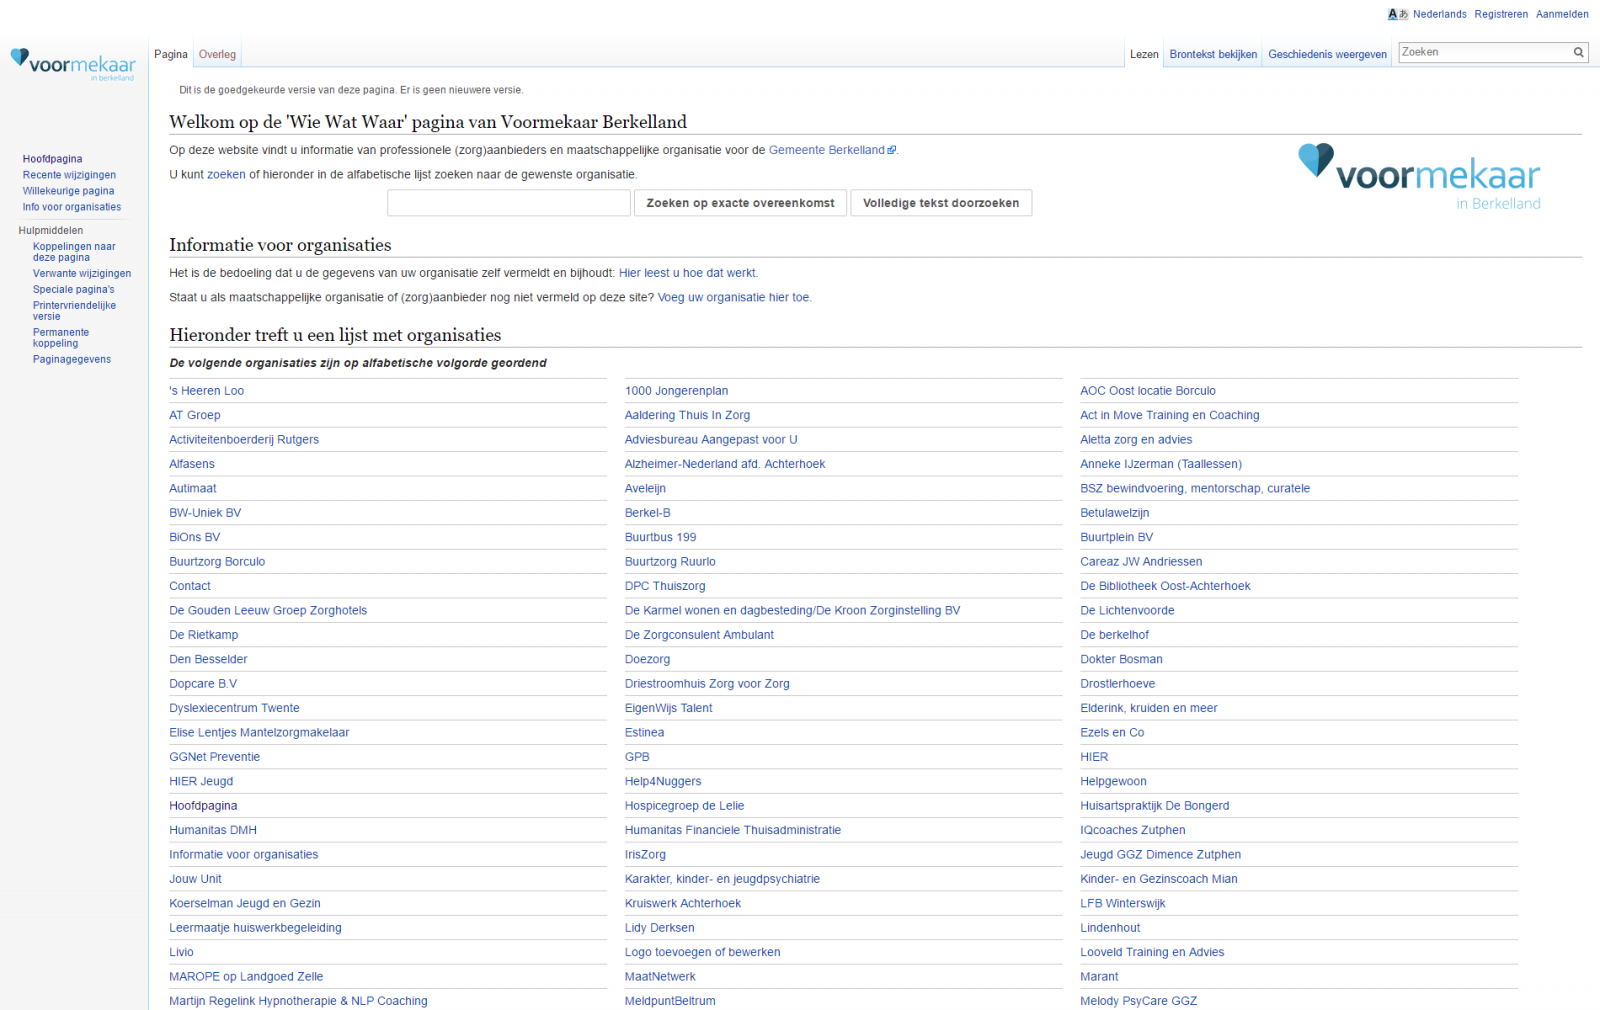
Task: Click the Registreren link
Action: 1501,14
